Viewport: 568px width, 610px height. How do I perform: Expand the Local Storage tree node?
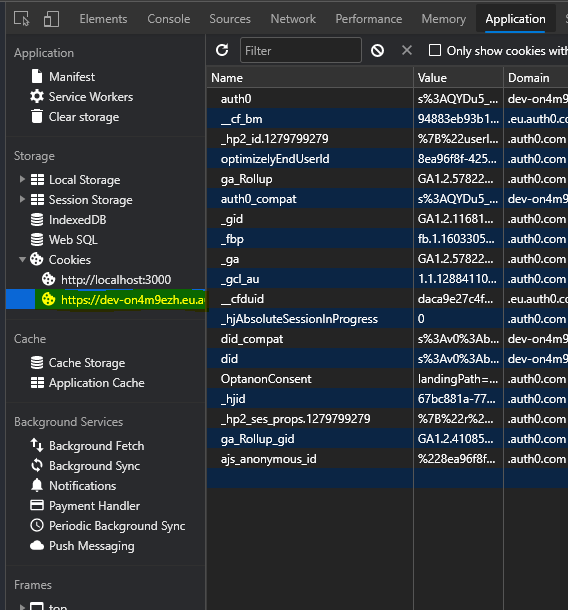coord(22,179)
